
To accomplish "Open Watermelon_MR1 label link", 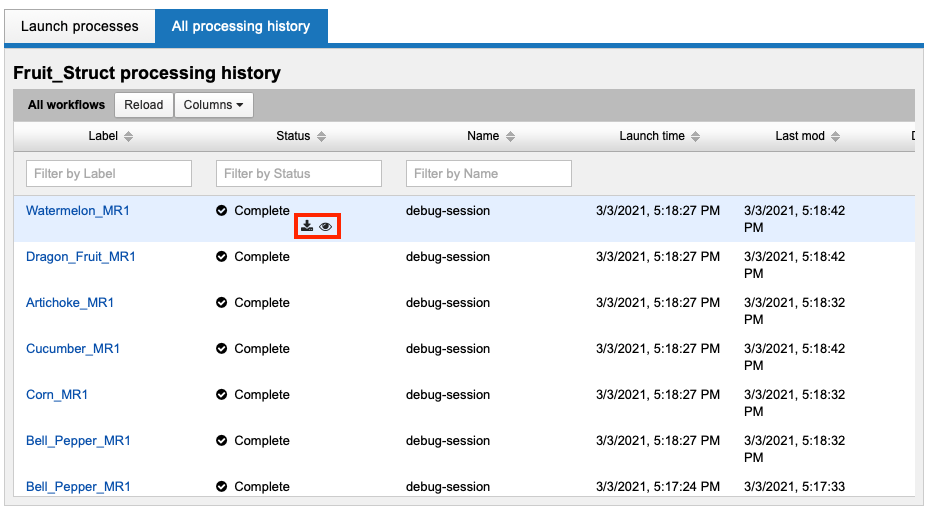I will [78, 211].
